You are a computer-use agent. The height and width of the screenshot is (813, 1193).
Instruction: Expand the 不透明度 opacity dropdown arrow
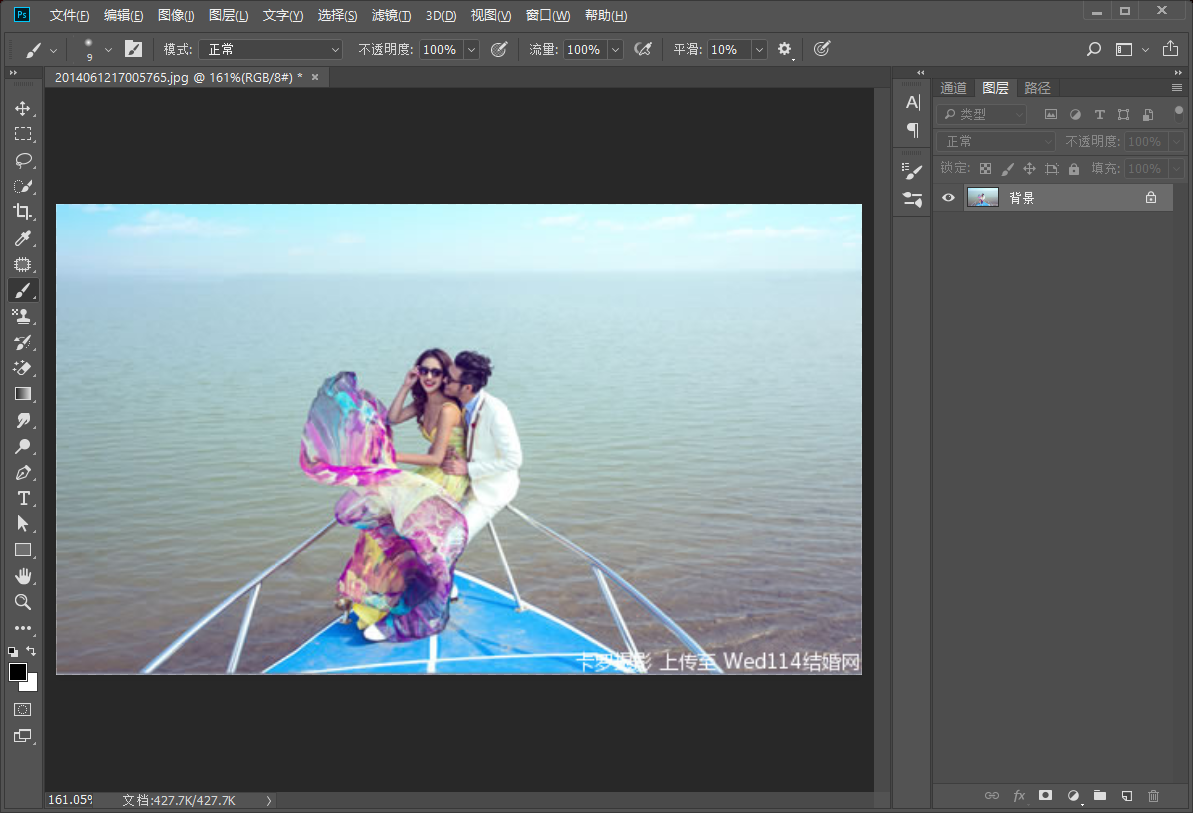471,49
